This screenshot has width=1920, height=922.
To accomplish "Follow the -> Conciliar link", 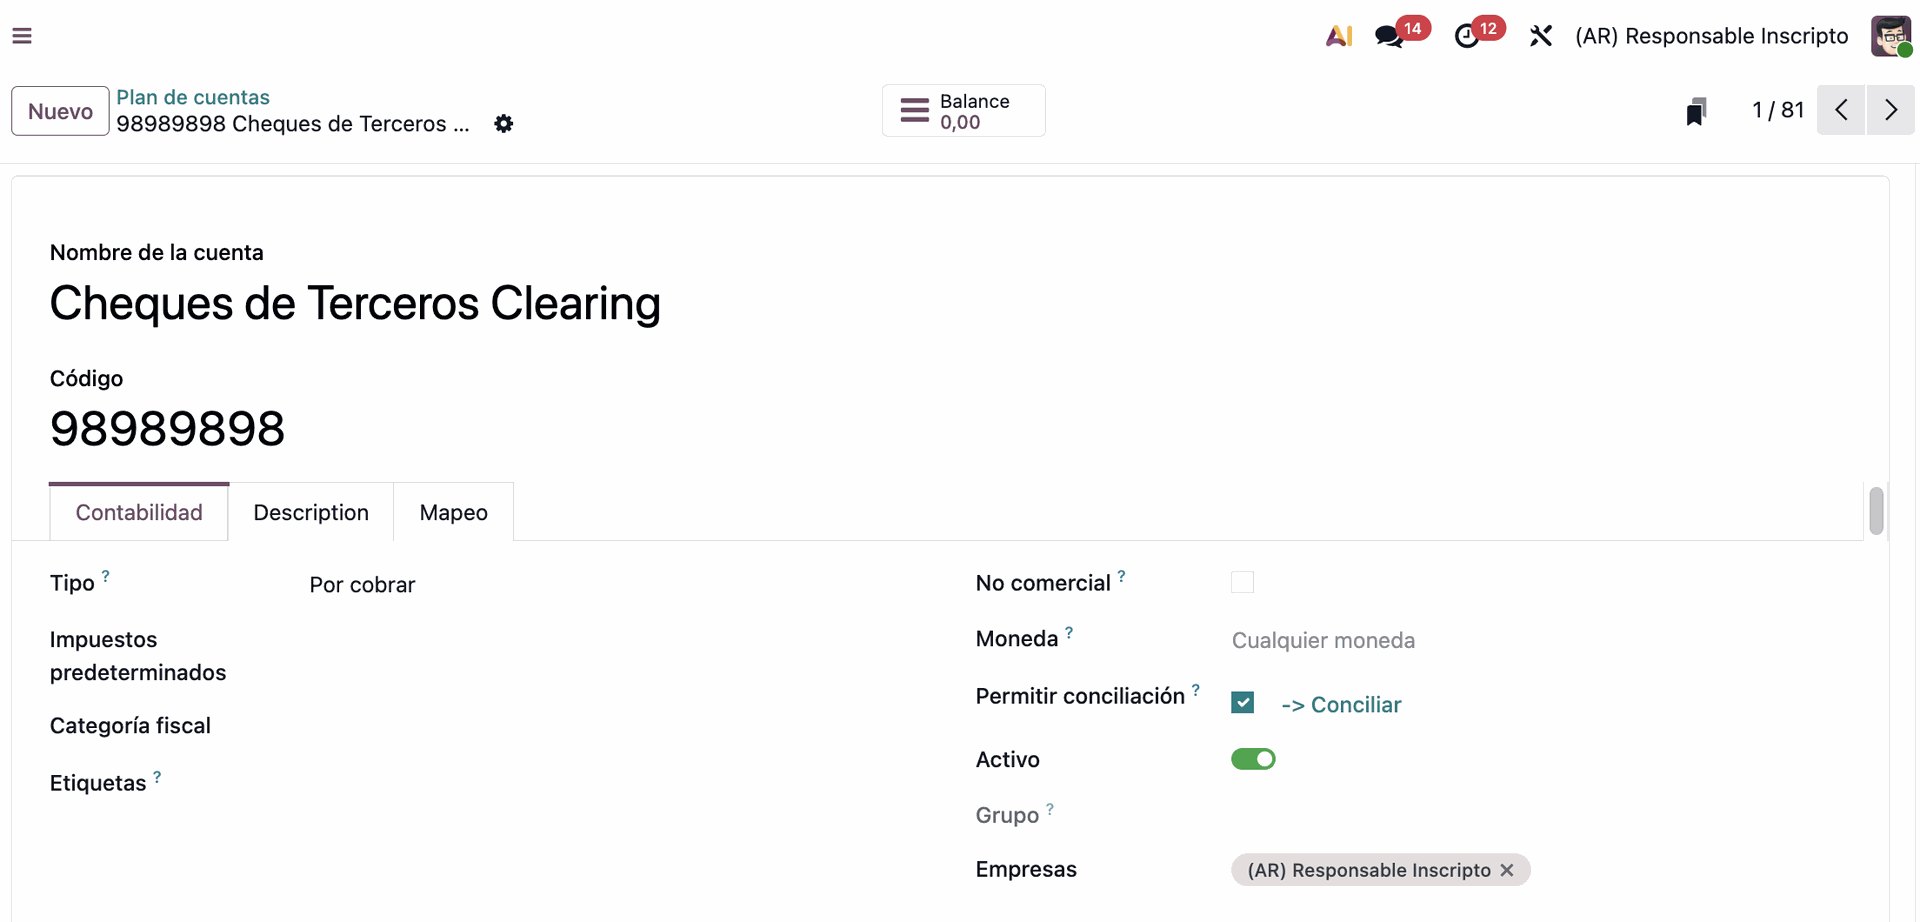I will [x=1341, y=705].
